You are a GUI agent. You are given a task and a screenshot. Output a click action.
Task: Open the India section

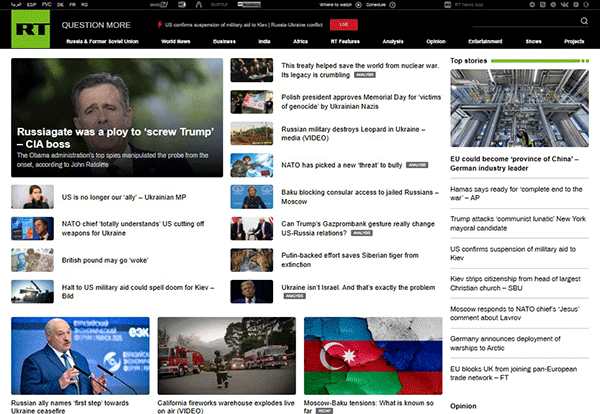(x=264, y=41)
